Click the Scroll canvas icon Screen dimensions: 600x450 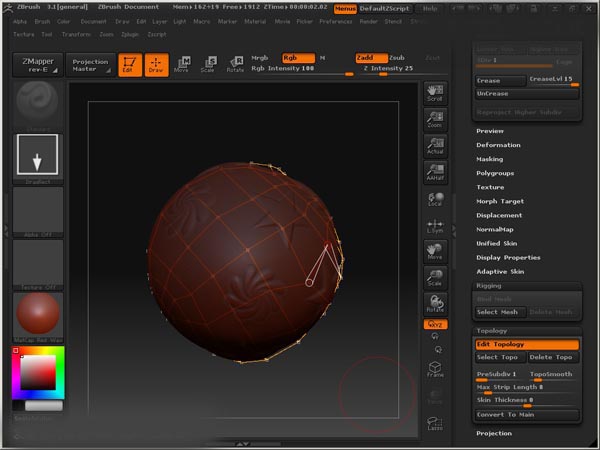(x=435, y=94)
